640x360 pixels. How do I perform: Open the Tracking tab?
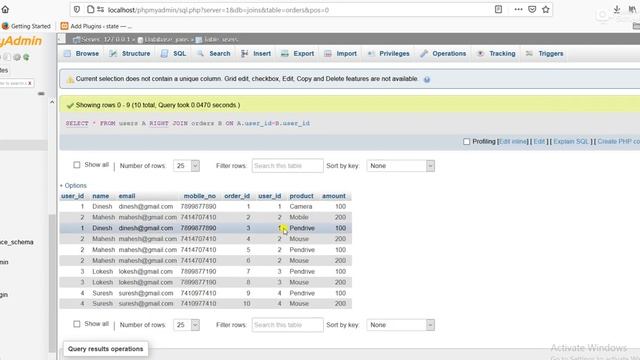coord(496,53)
